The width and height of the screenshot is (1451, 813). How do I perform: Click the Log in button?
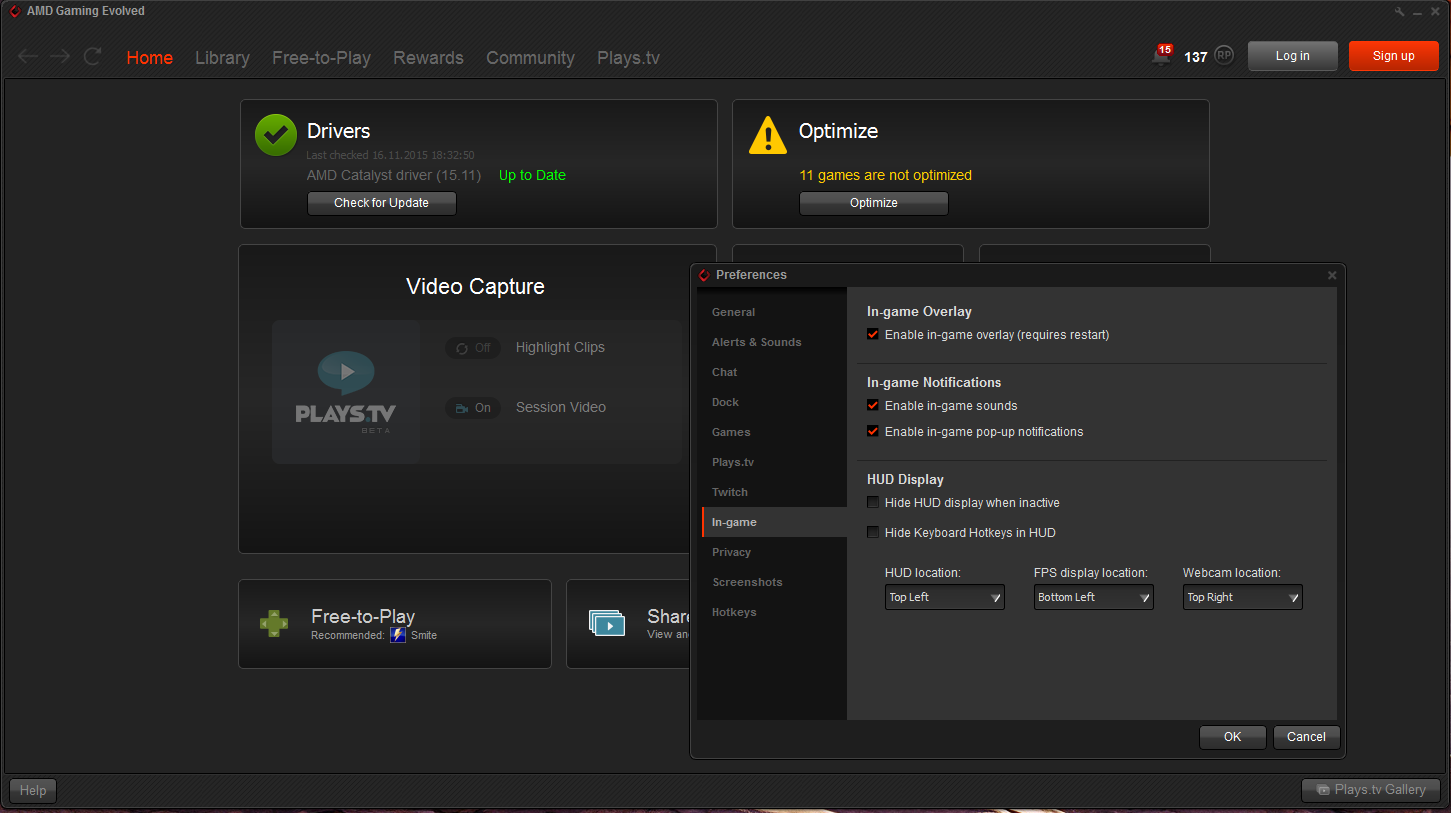tap(1293, 56)
